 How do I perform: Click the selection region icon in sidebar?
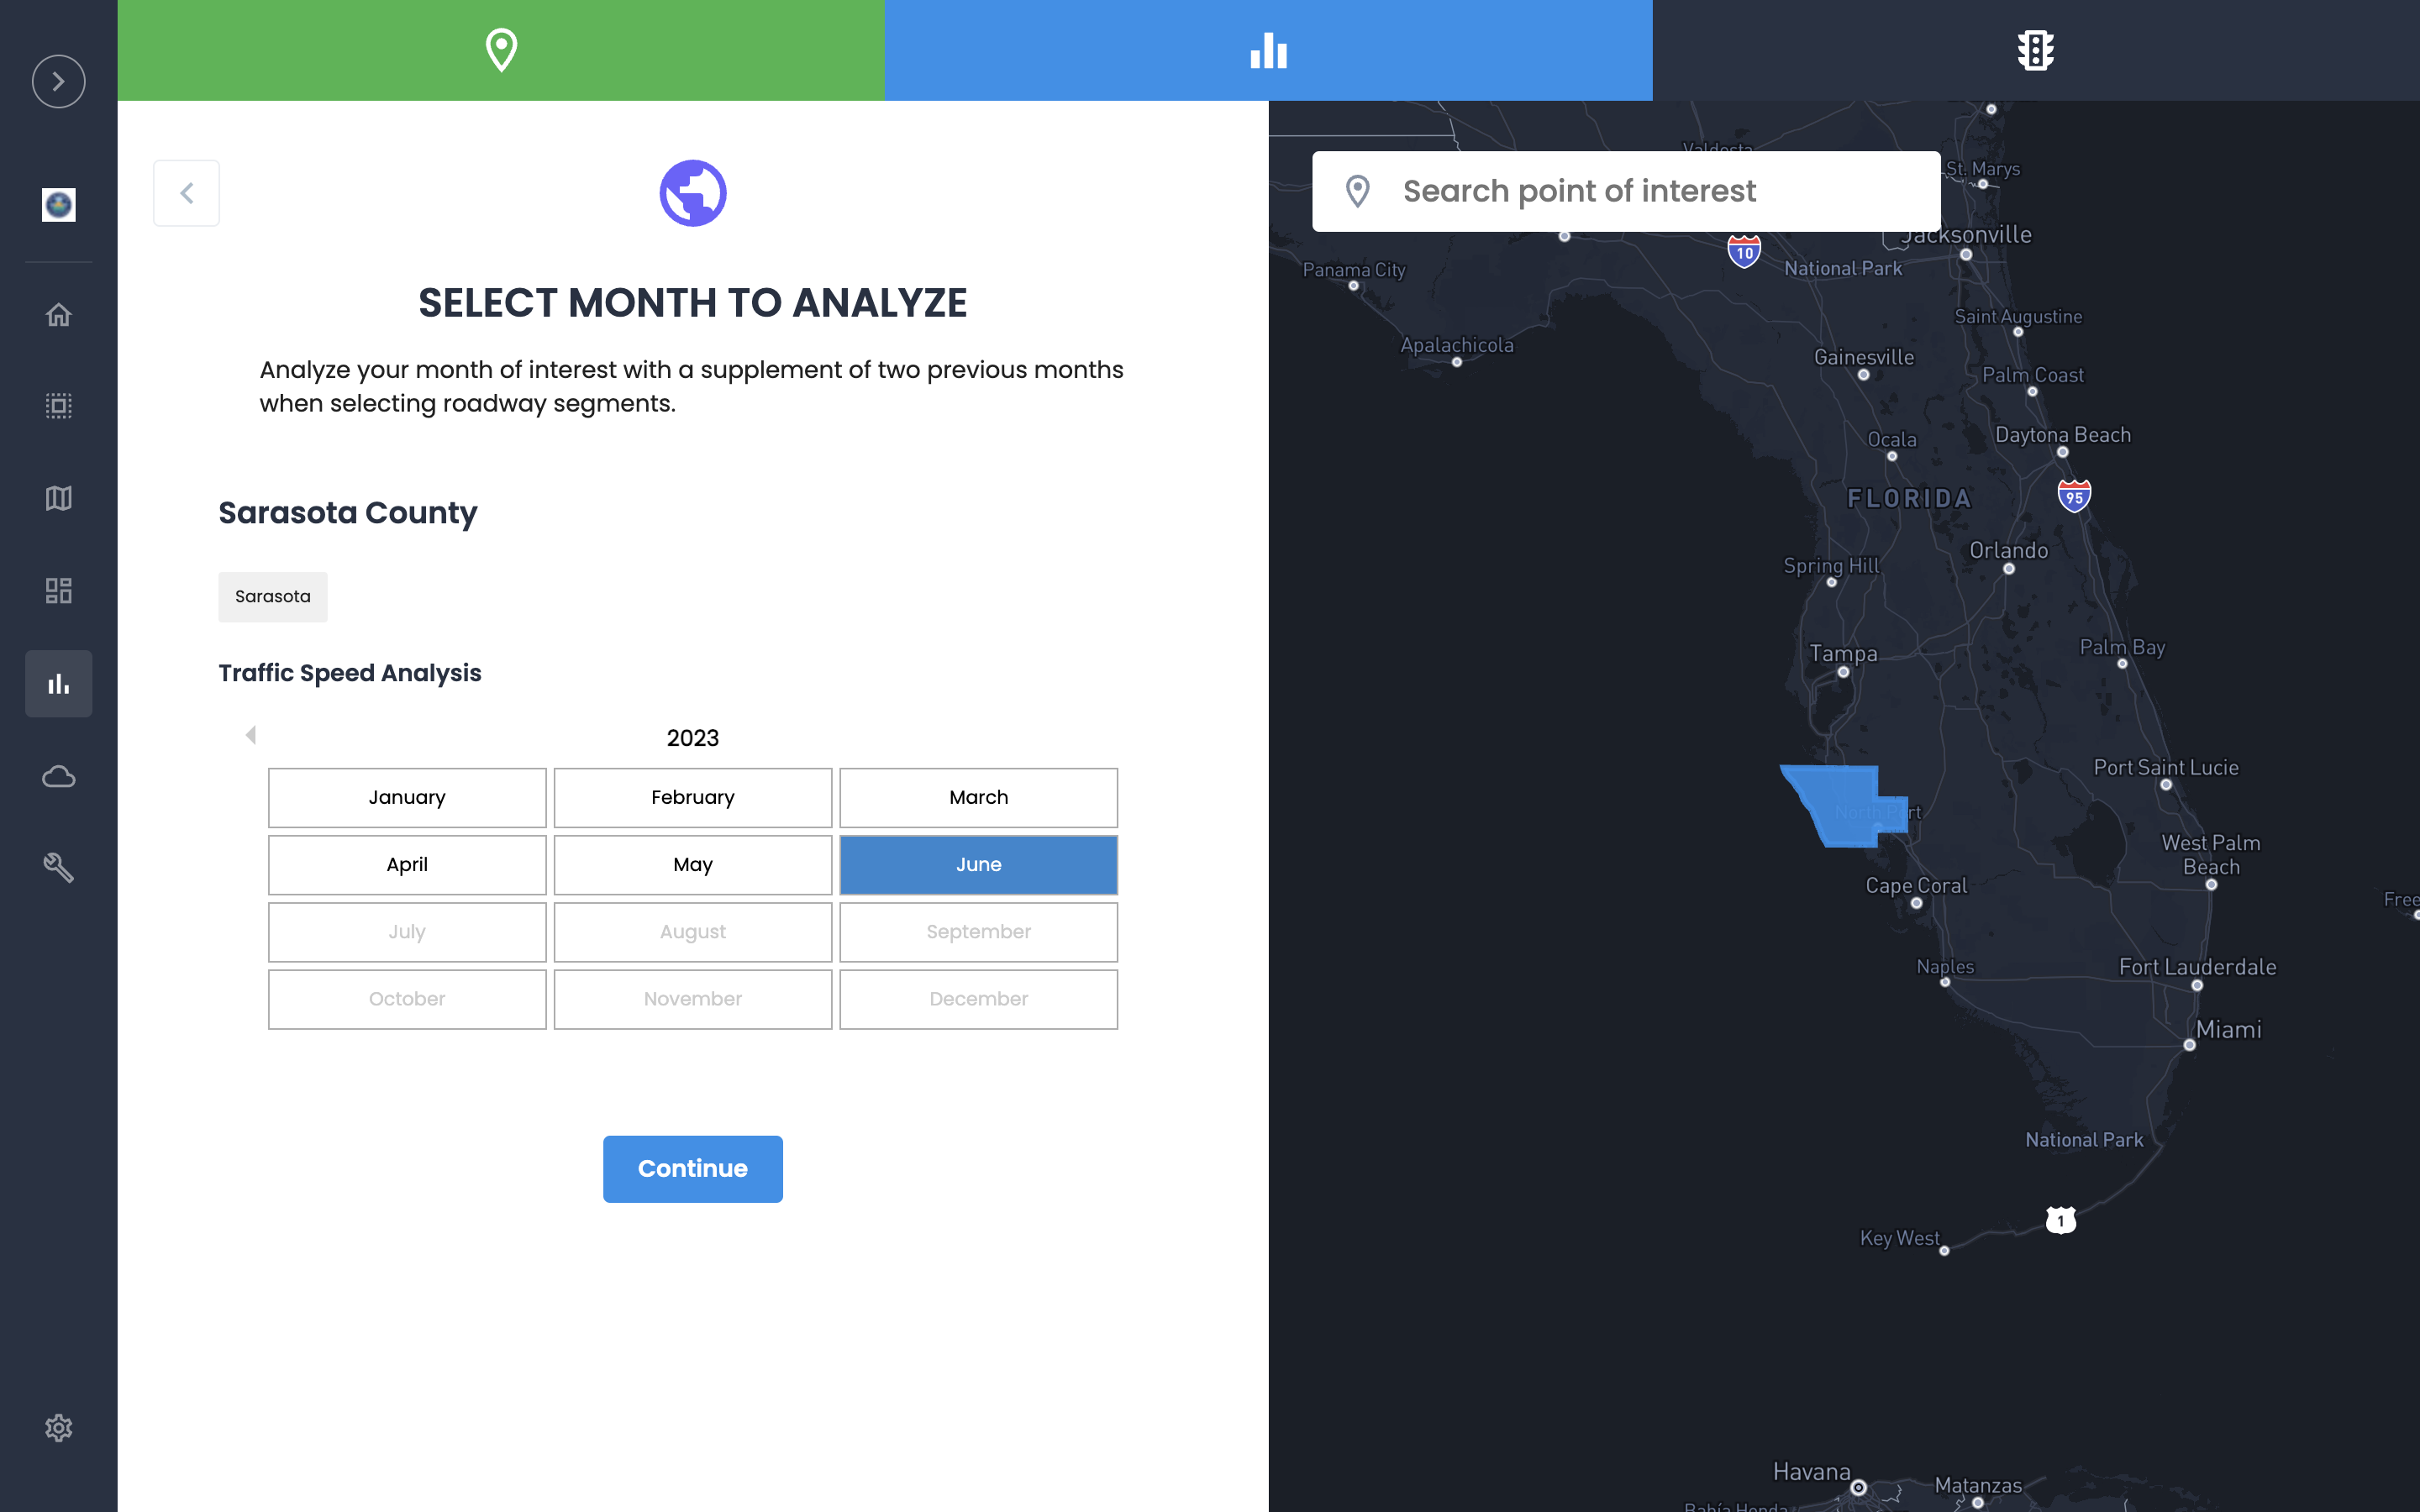[x=58, y=406]
